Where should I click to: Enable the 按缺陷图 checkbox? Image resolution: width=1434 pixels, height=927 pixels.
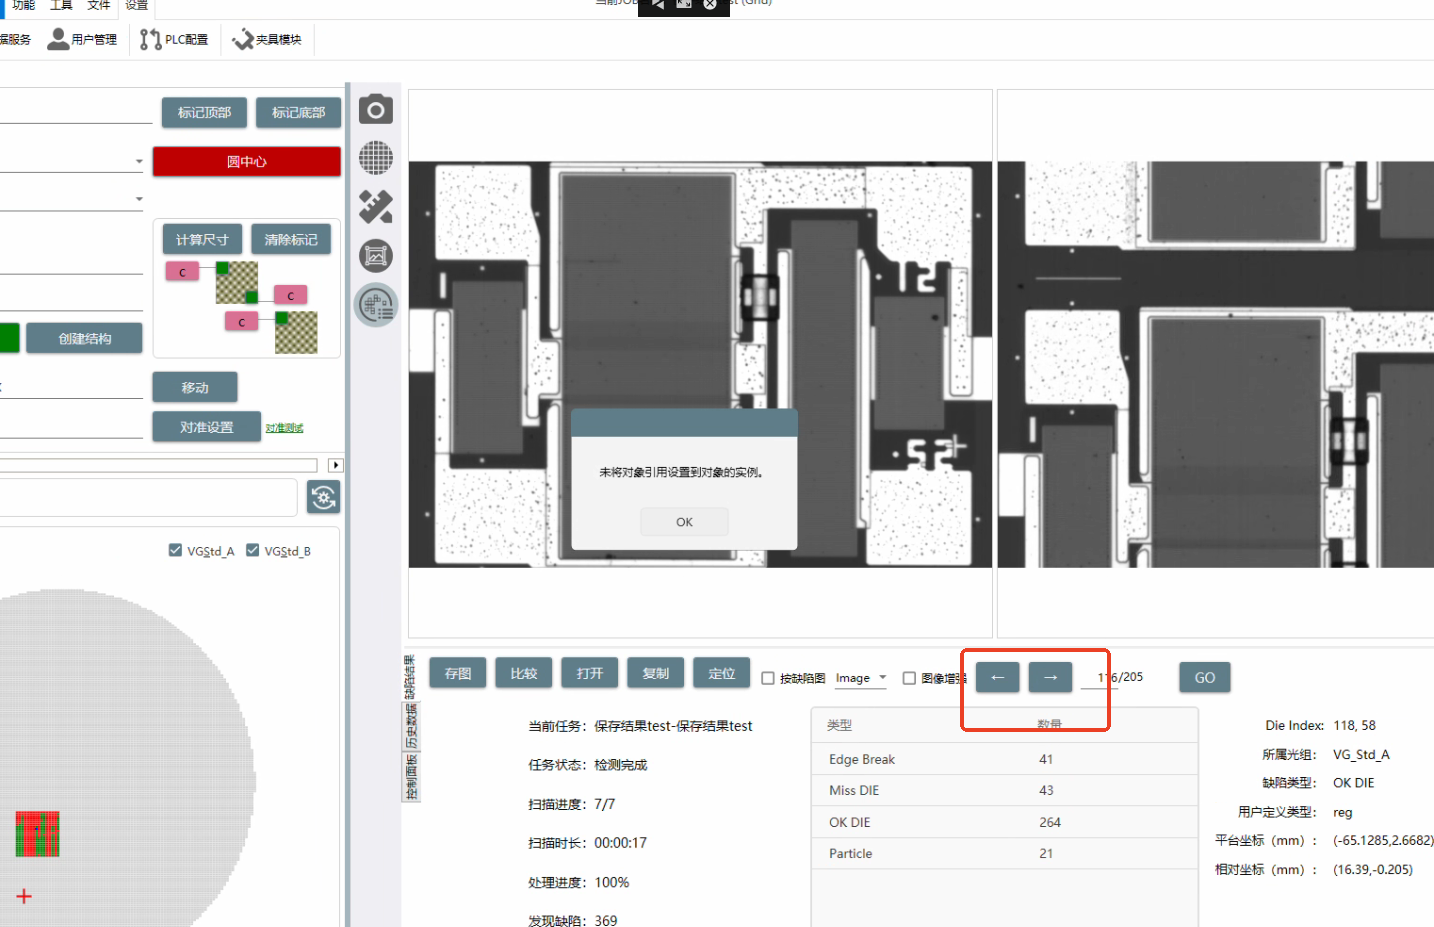coord(768,678)
